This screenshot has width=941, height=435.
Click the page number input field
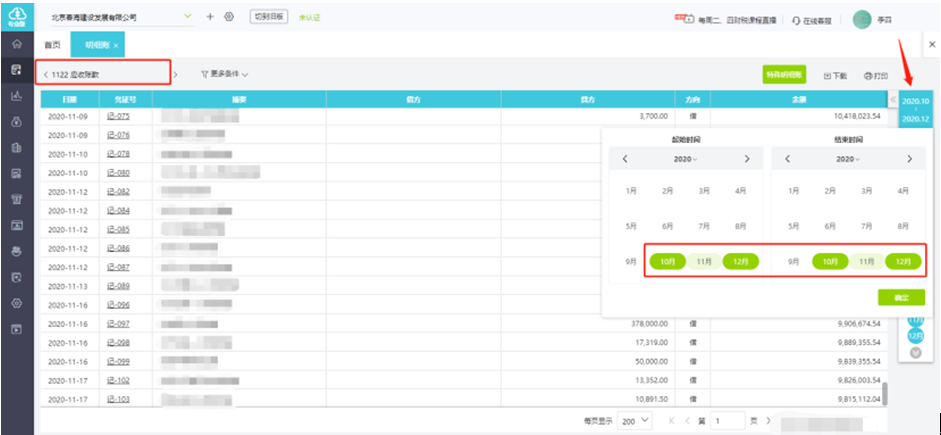coord(727,421)
